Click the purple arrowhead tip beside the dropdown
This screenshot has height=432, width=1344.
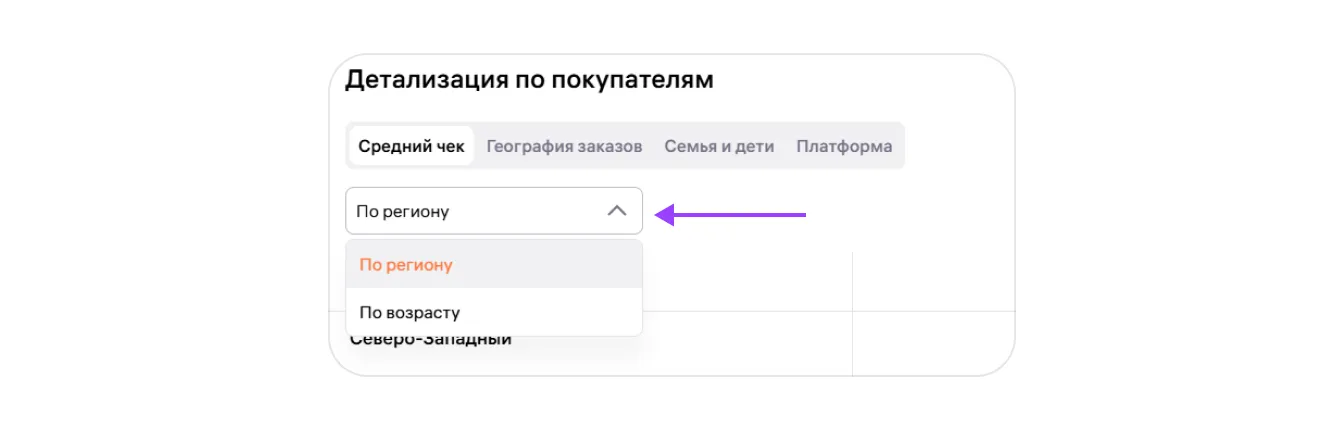662,214
